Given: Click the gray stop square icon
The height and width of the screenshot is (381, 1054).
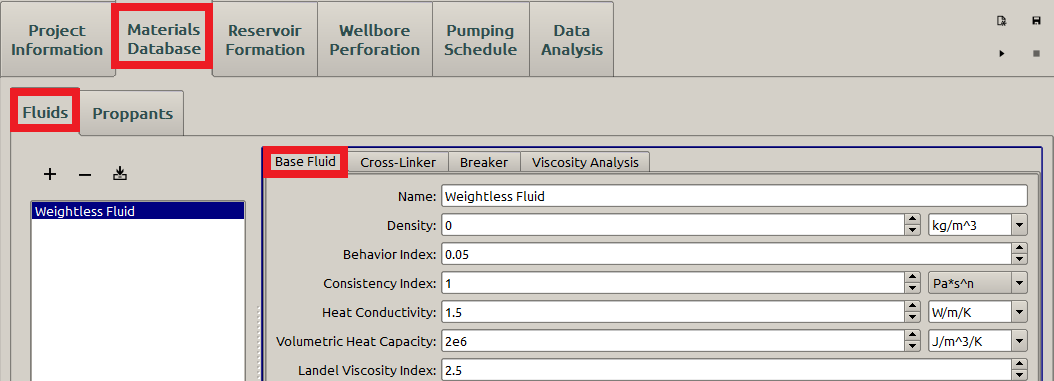Looking at the screenshot, I should coord(1037,53).
